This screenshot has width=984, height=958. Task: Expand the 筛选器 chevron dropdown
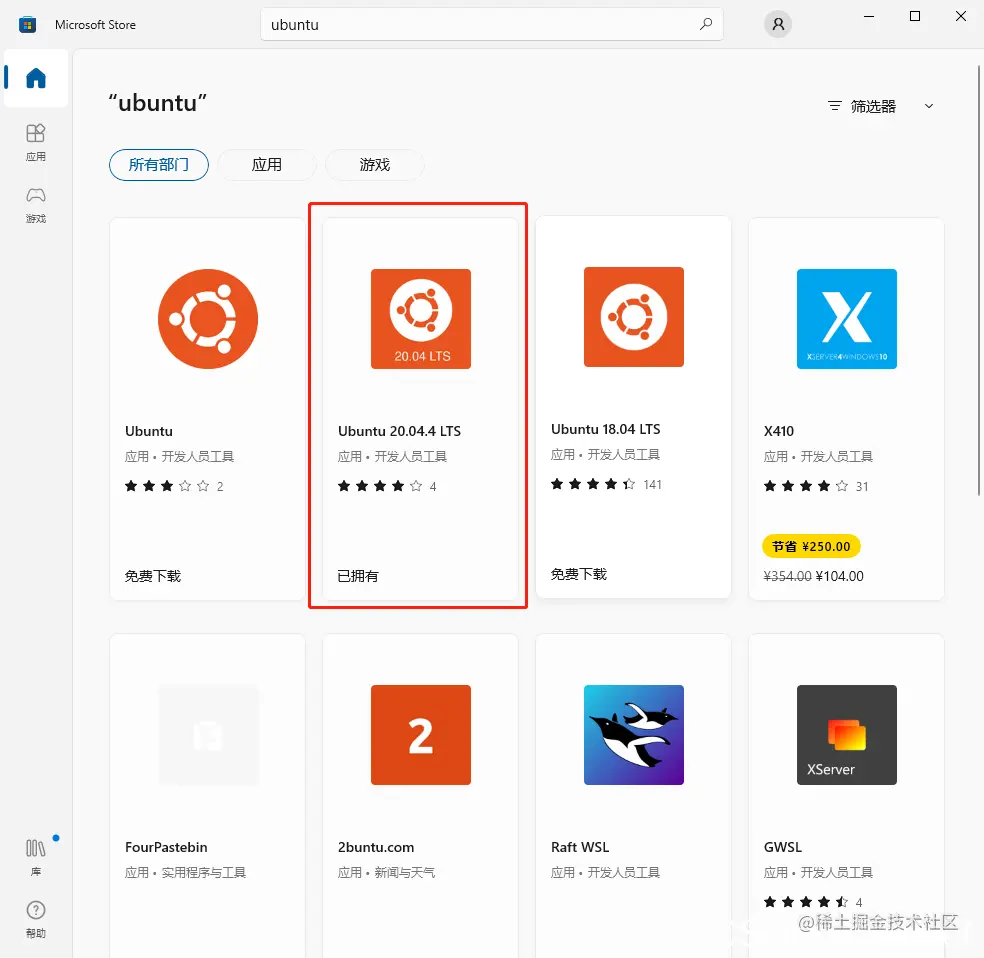pyautogui.click(x=929, y=106)
